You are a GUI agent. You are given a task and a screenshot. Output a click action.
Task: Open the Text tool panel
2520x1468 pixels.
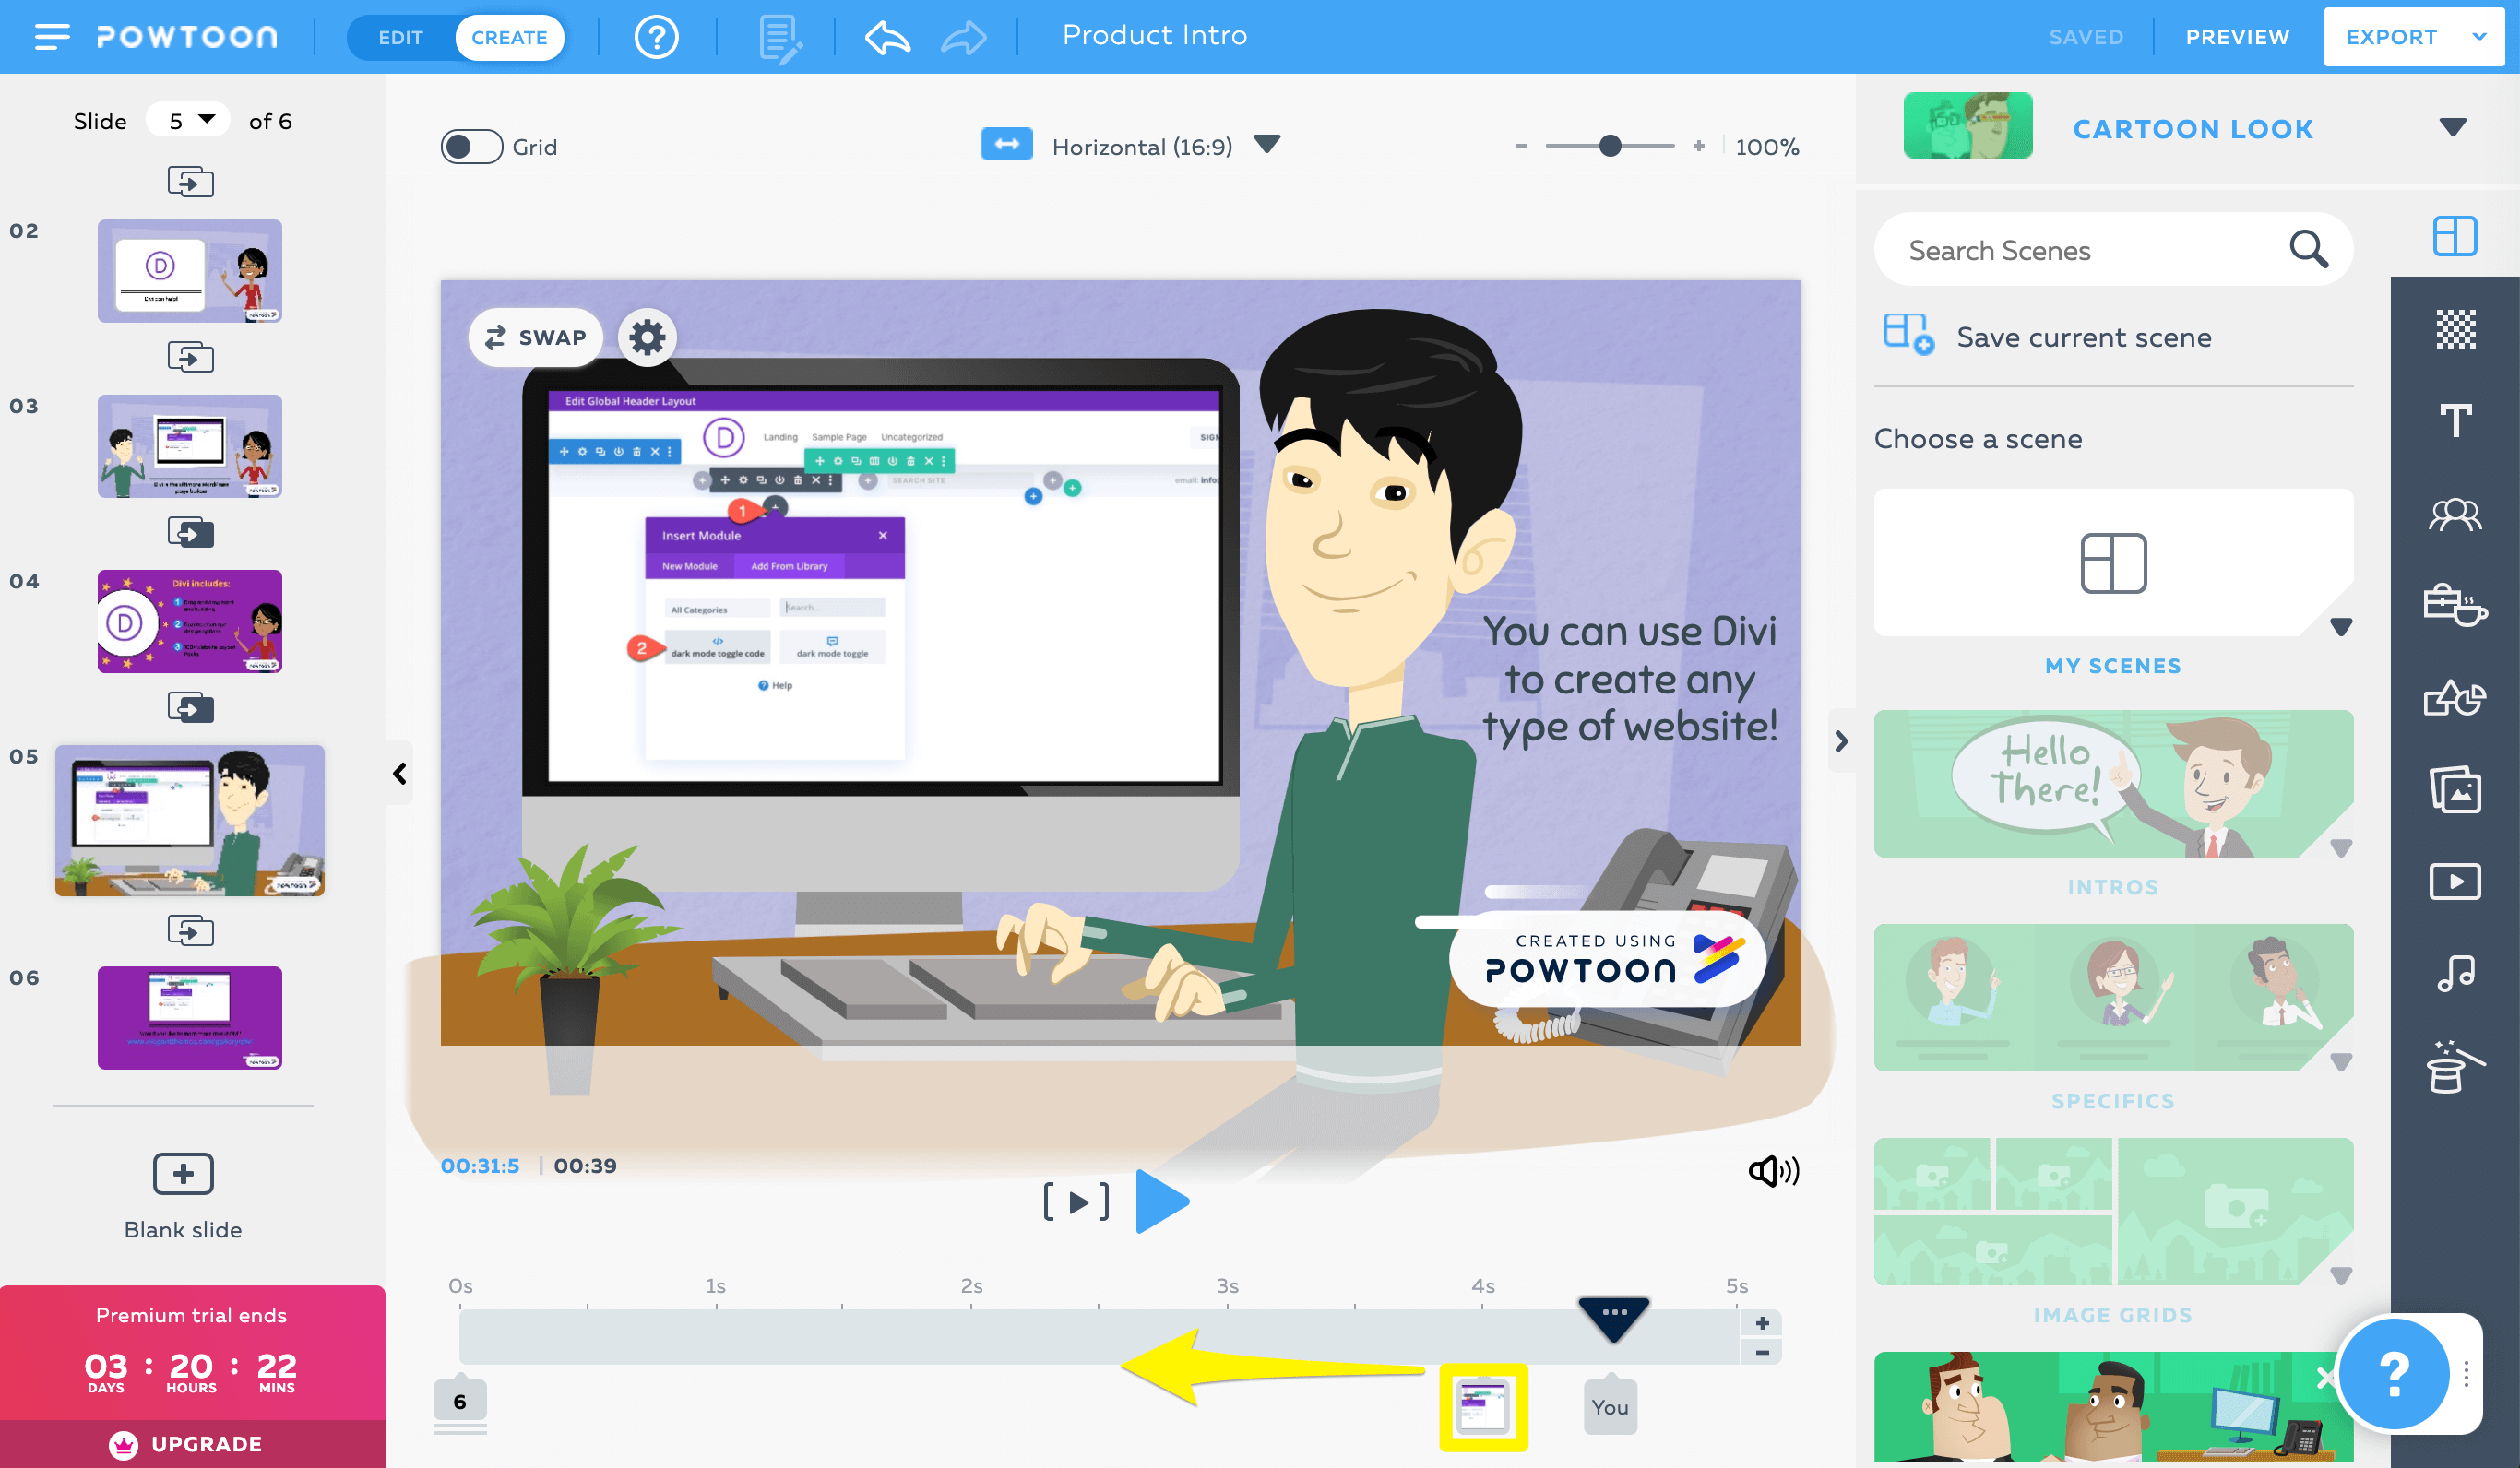point(2456,421)
